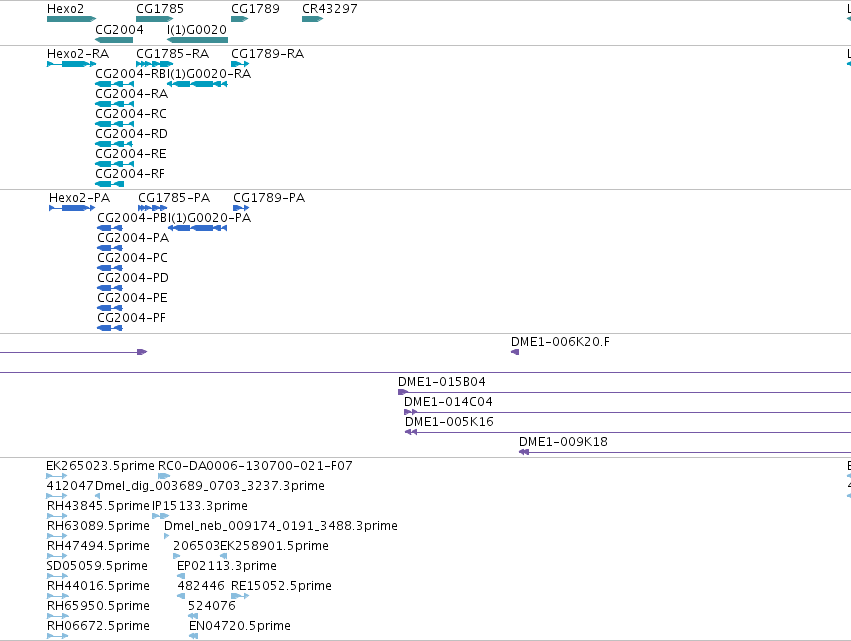Click unlabeled purple BAC arrowhead below CG2004-PF
851x641 pixels.
pyautogui.click(x=142, y=352)
